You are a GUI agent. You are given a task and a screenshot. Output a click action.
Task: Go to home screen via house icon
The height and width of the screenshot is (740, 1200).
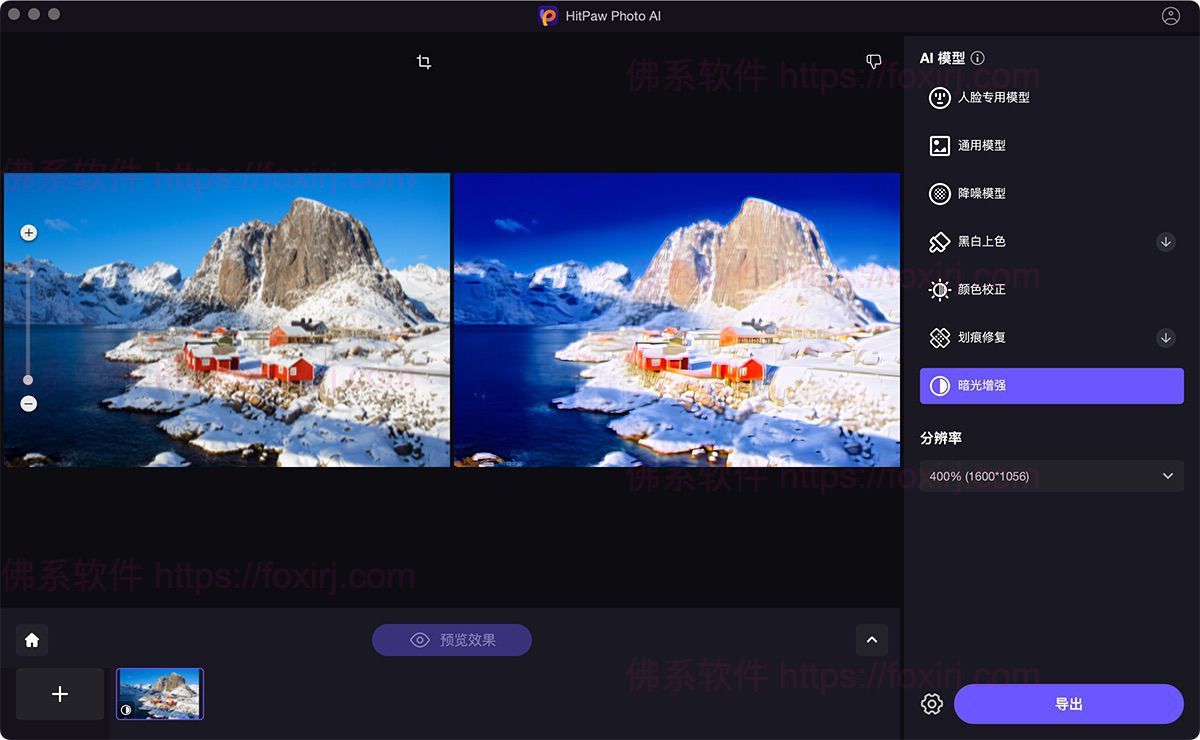click(32, 640)
